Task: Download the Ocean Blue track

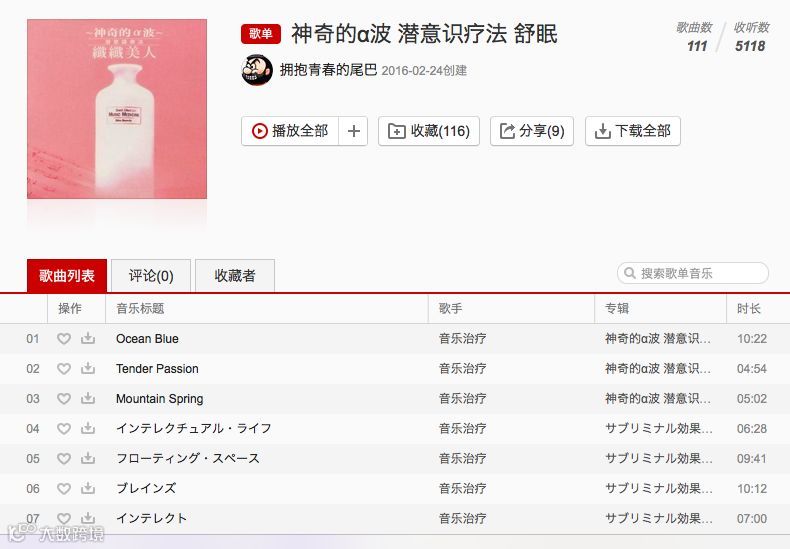Action: pyautogui.click(x=88, y=338)
